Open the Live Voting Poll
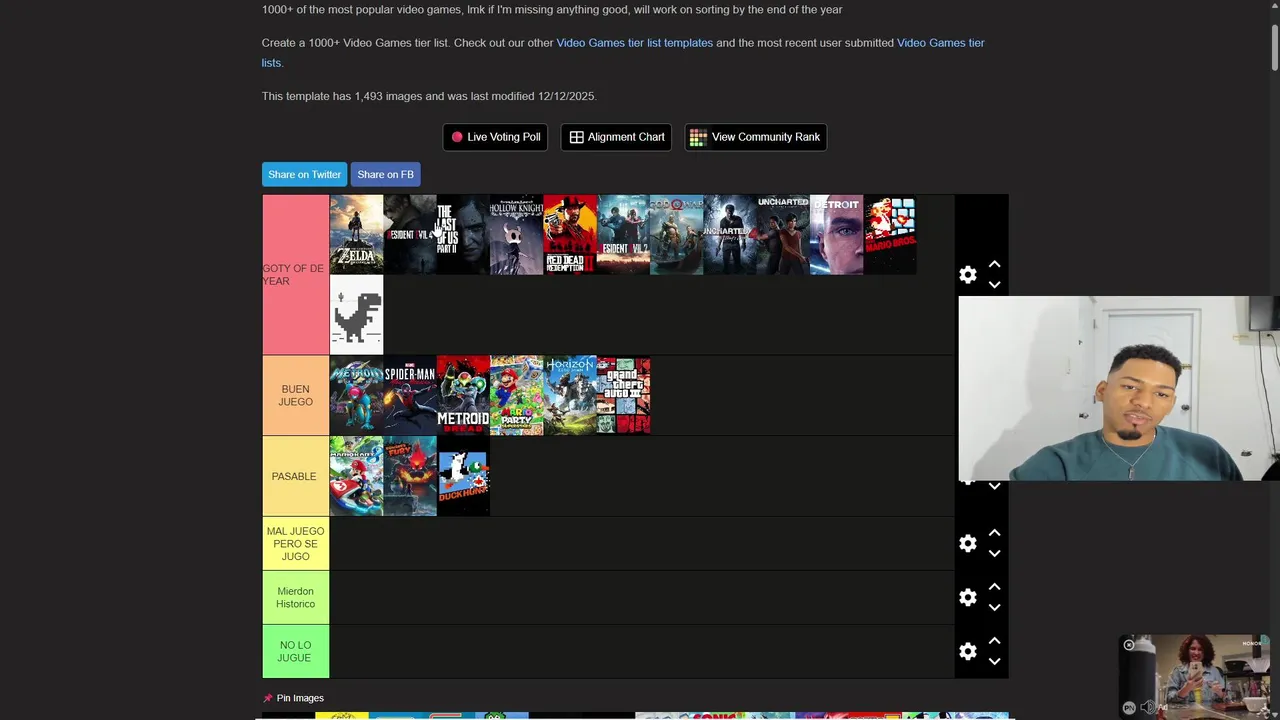Viewport: 1280px width, 720px height. coord(495,137)
